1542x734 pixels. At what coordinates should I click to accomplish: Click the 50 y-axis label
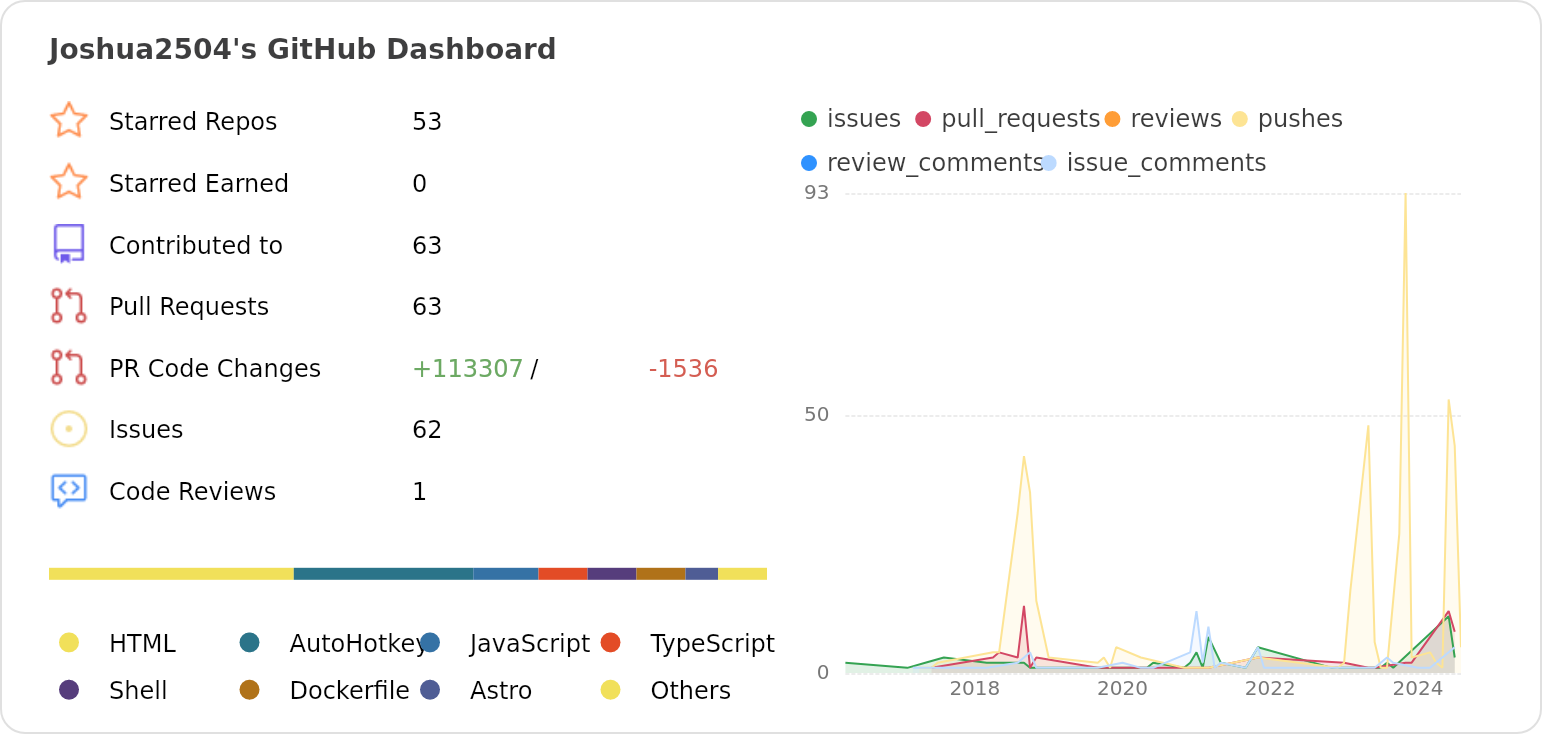tap(817, 415)
